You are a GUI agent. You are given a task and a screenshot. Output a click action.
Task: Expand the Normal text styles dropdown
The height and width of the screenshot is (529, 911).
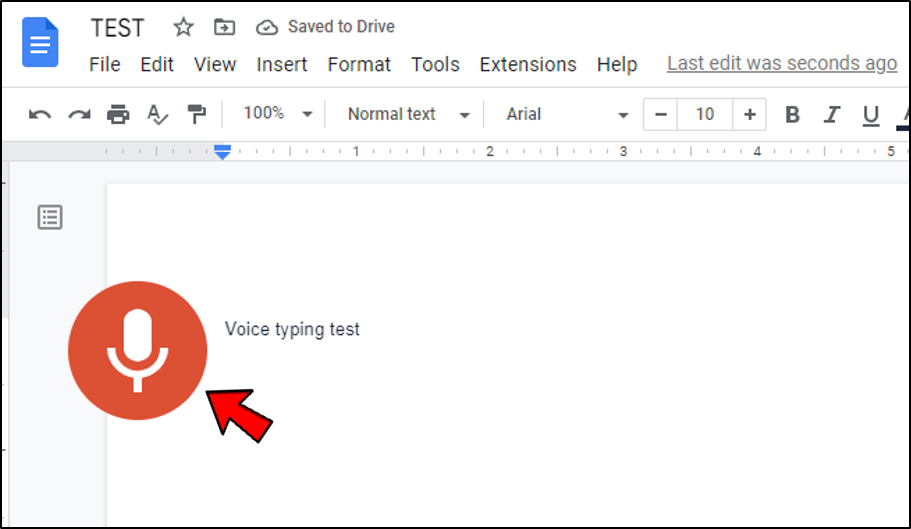point(408,114)
